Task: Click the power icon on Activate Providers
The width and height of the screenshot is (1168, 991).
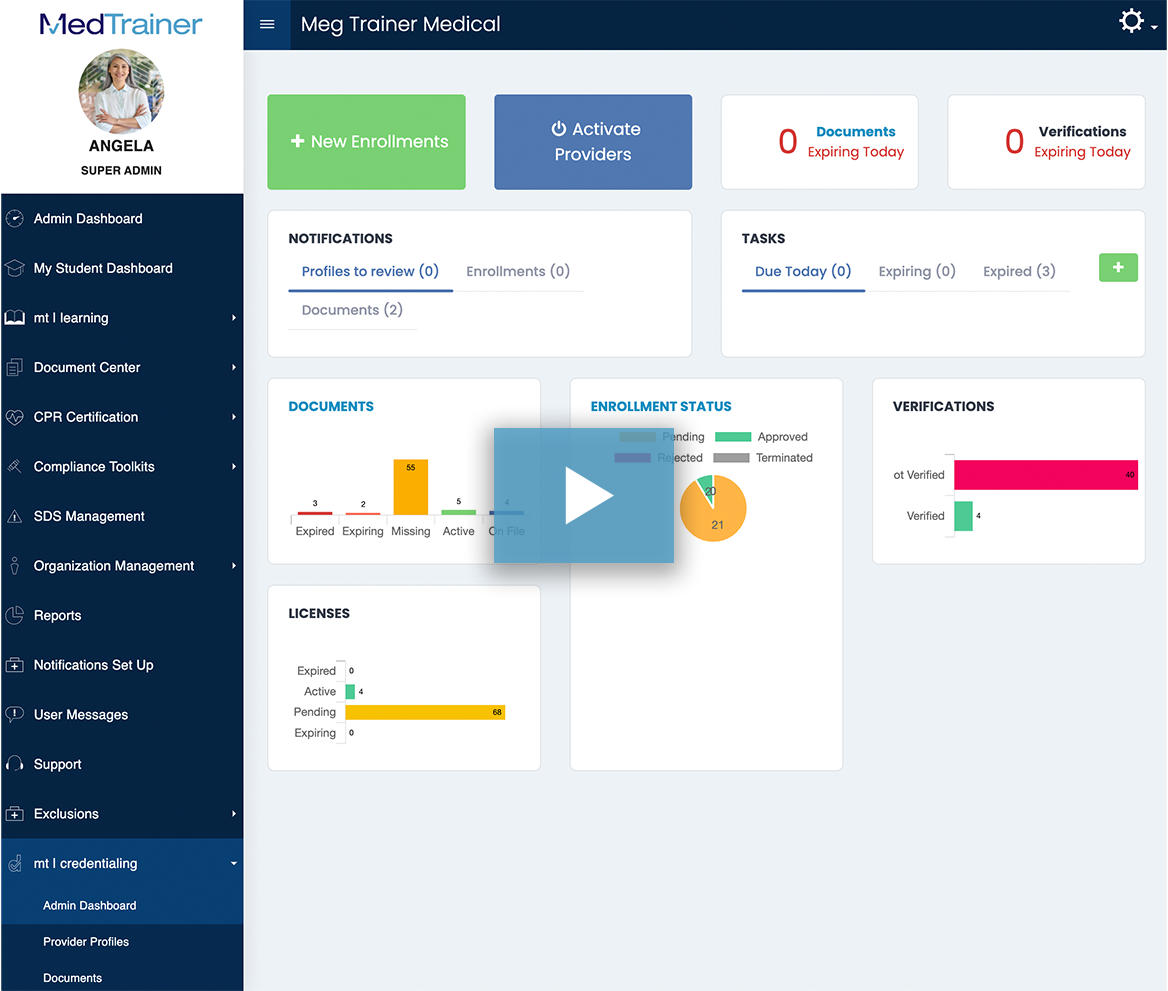Action: tap(559, 129)
